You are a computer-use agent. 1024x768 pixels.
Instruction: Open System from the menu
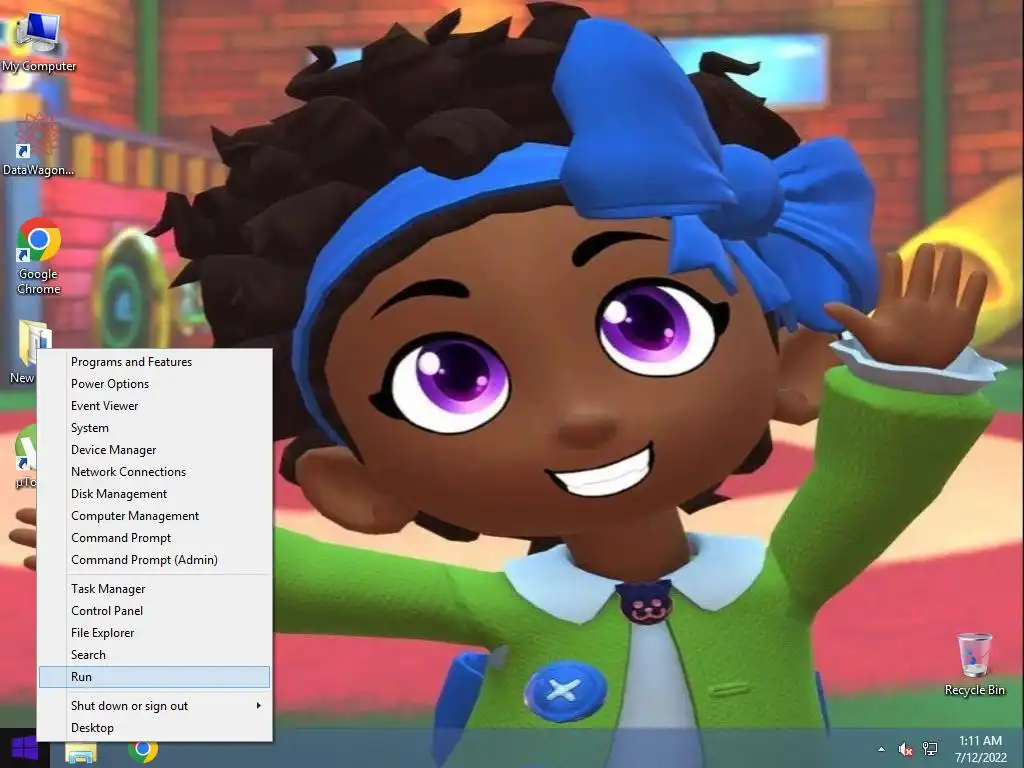point(154,428)
